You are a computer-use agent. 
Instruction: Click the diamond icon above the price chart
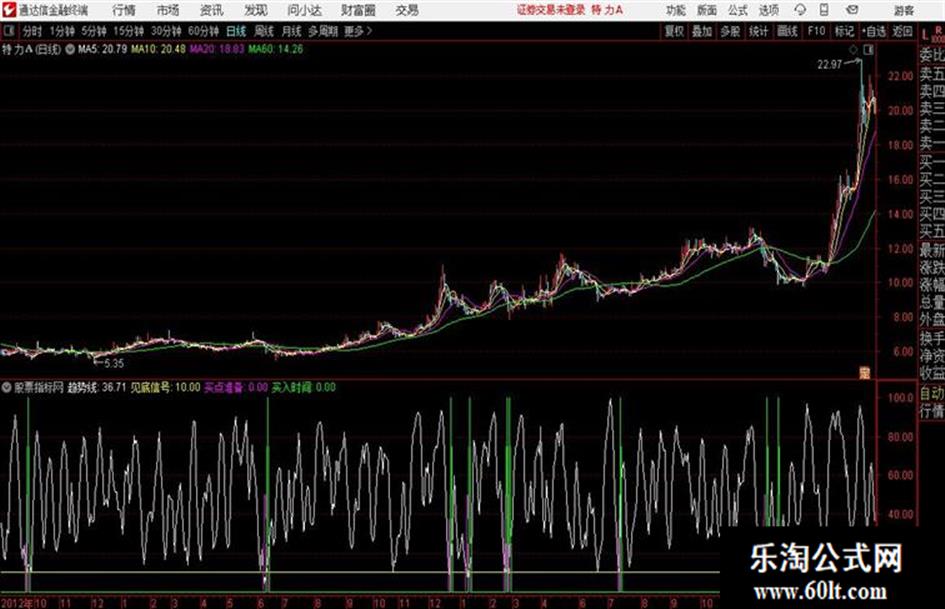[x=853, y=51]
